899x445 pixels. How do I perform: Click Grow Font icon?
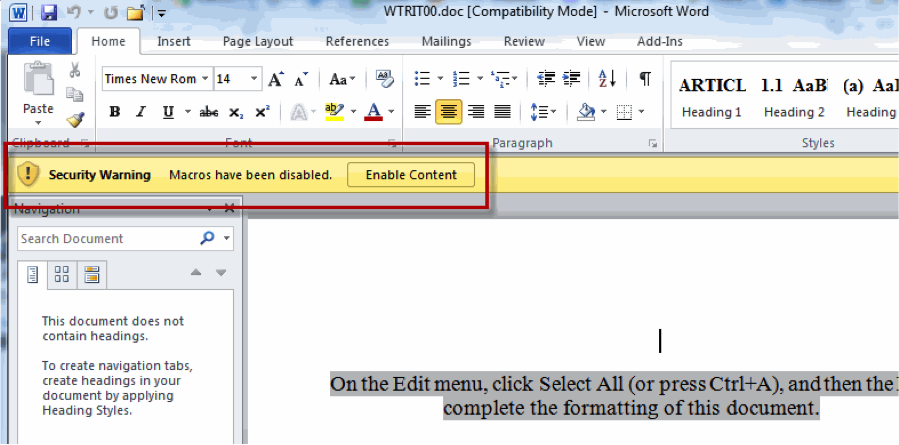coord(276,79)
